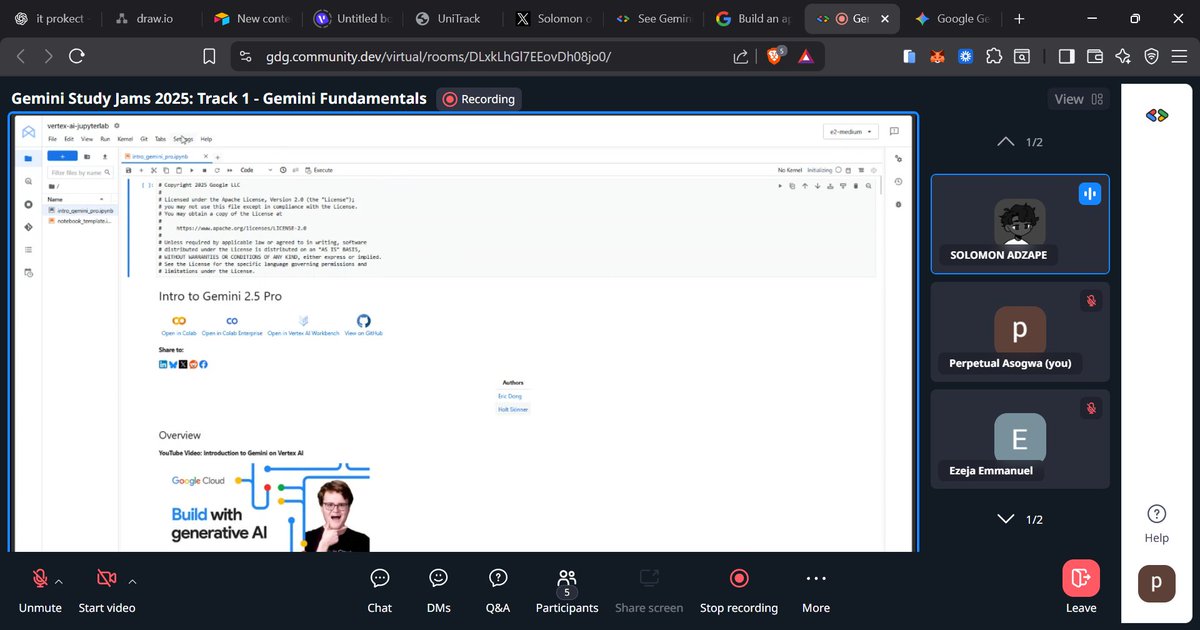Open the Q&A panel

point(497,590)
